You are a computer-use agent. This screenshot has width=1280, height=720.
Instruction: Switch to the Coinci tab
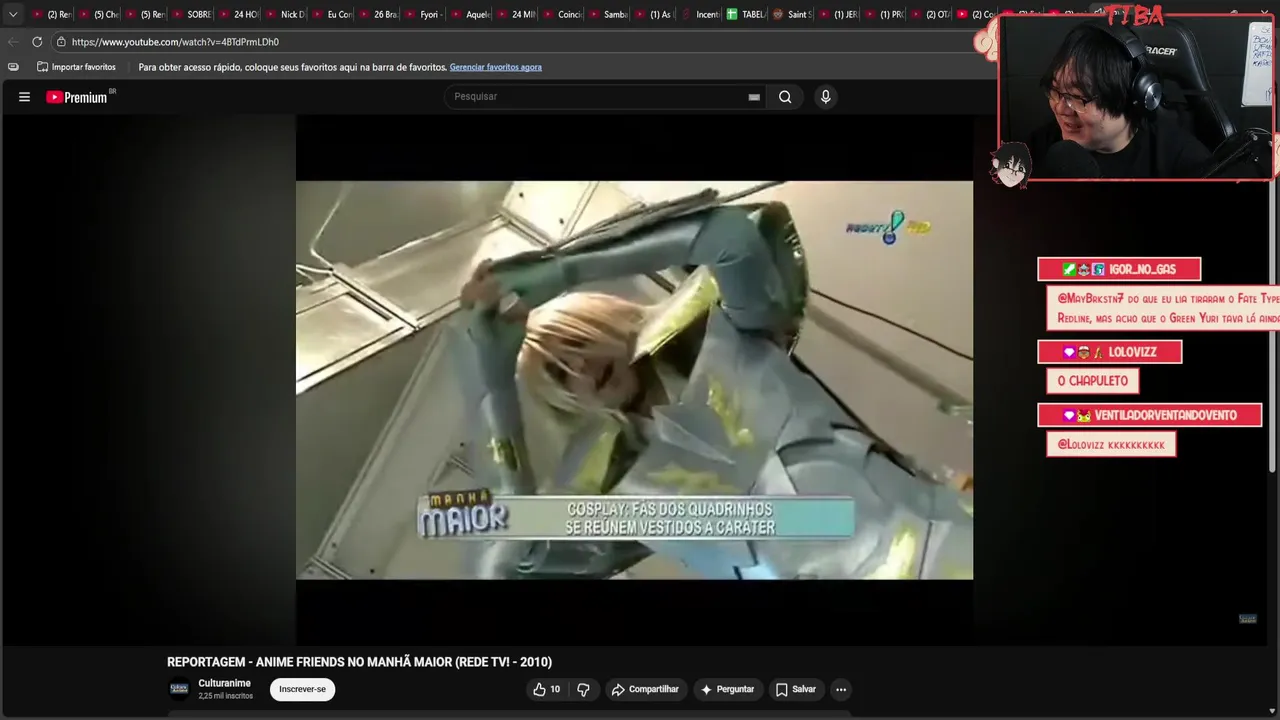pos(562,14)
